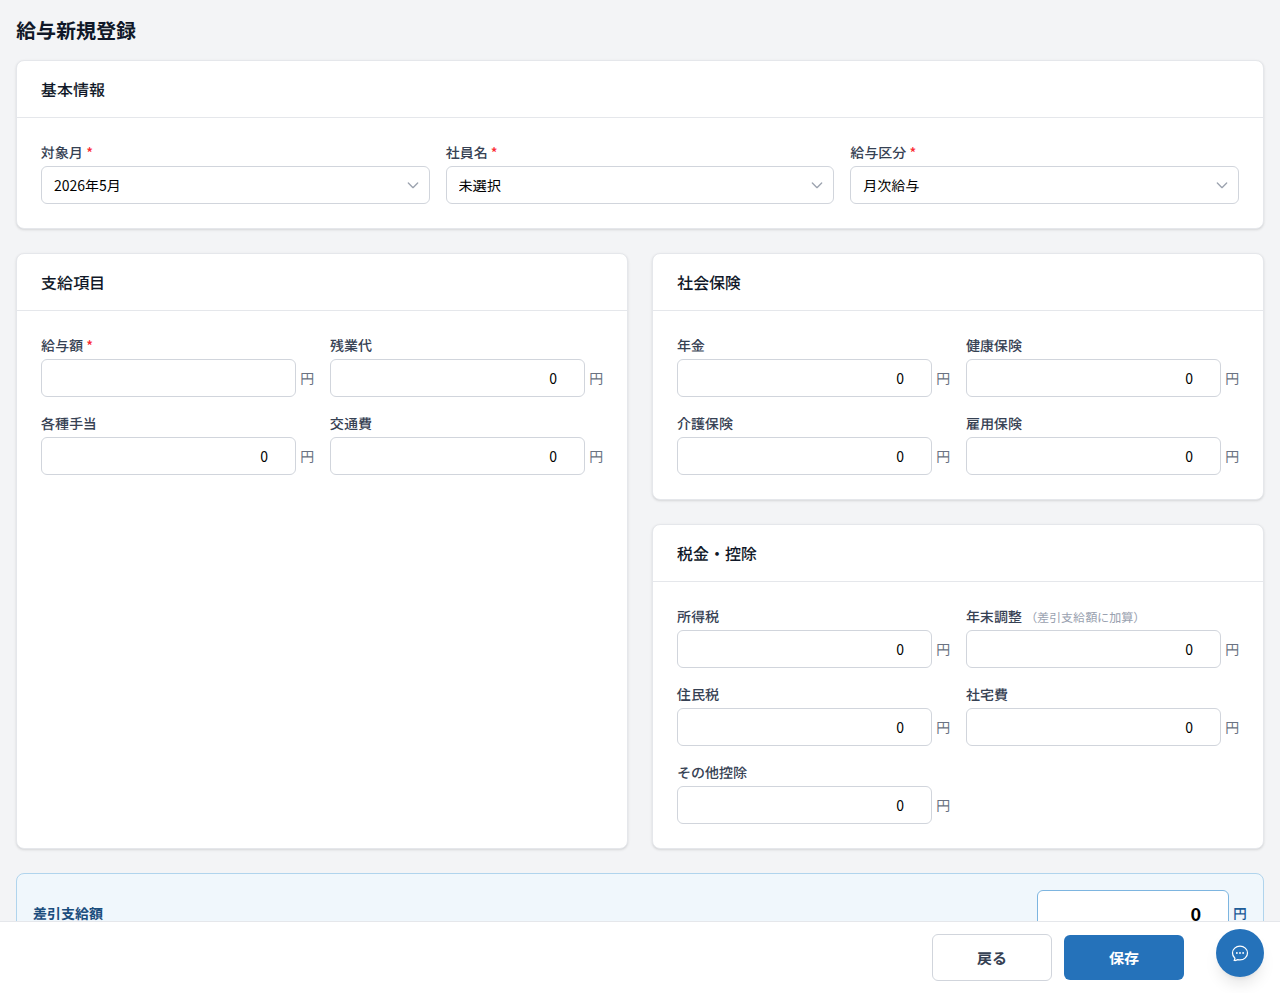Focus the 所得税 input field
1280x993 pixels.
[804, 649]
